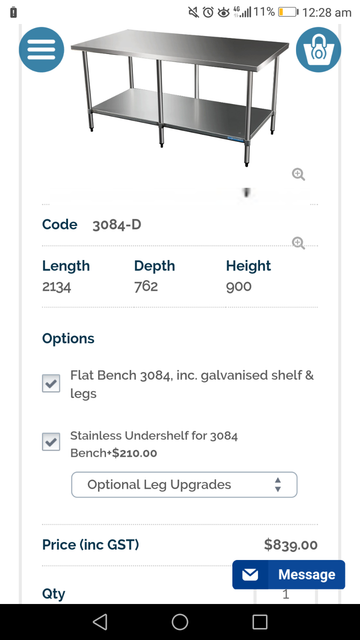Tap the battery indicator in status bar
360x640 pixels.
[x=288, y=12]
